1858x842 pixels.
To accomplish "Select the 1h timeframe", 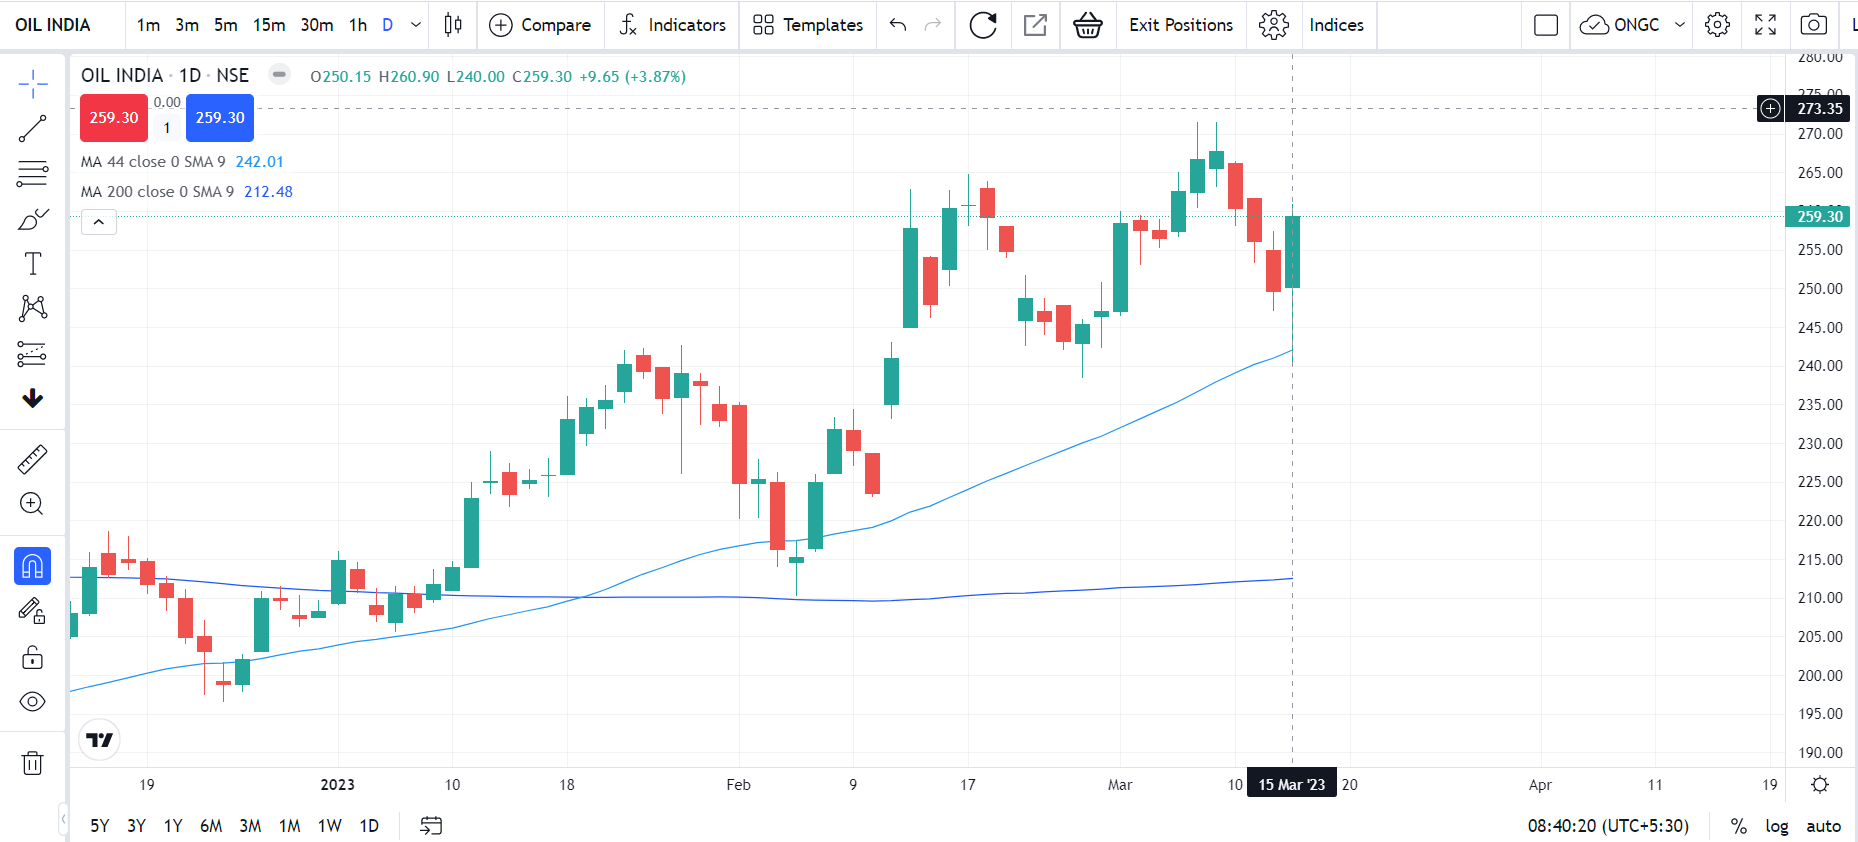I will (358, 25).
